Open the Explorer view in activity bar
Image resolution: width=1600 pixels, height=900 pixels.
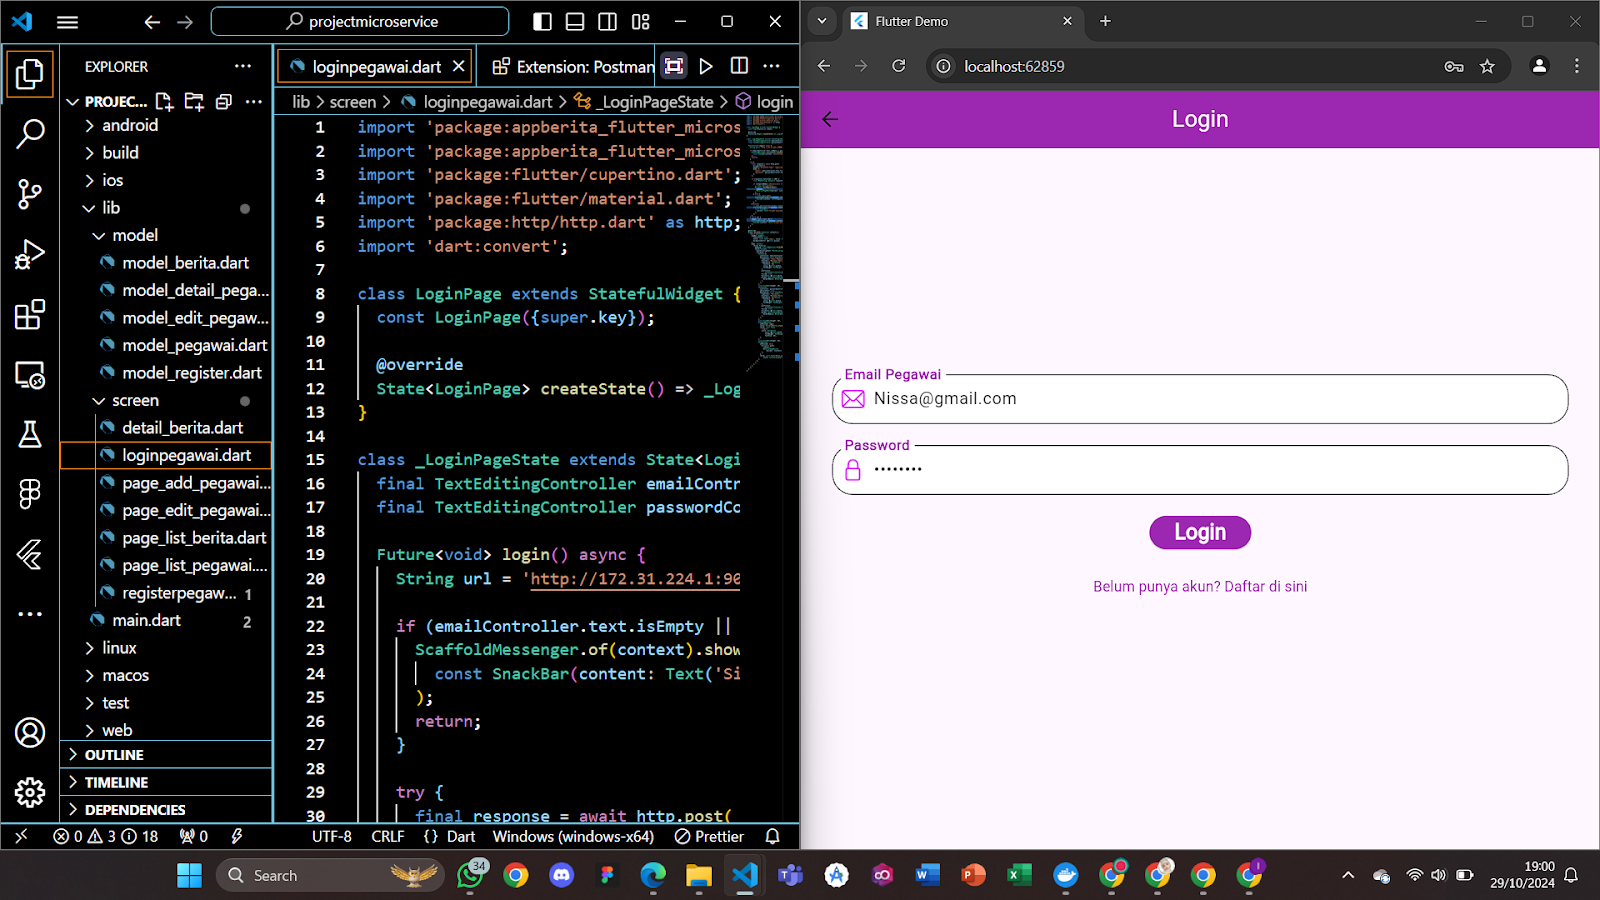[30, 73]
